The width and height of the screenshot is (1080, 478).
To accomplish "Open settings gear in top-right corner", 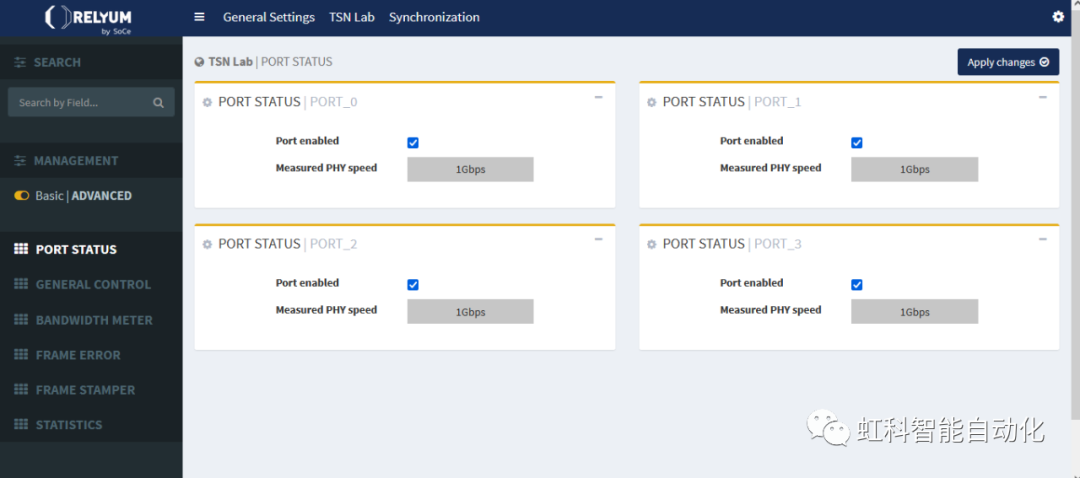I will pos(1058,17).
